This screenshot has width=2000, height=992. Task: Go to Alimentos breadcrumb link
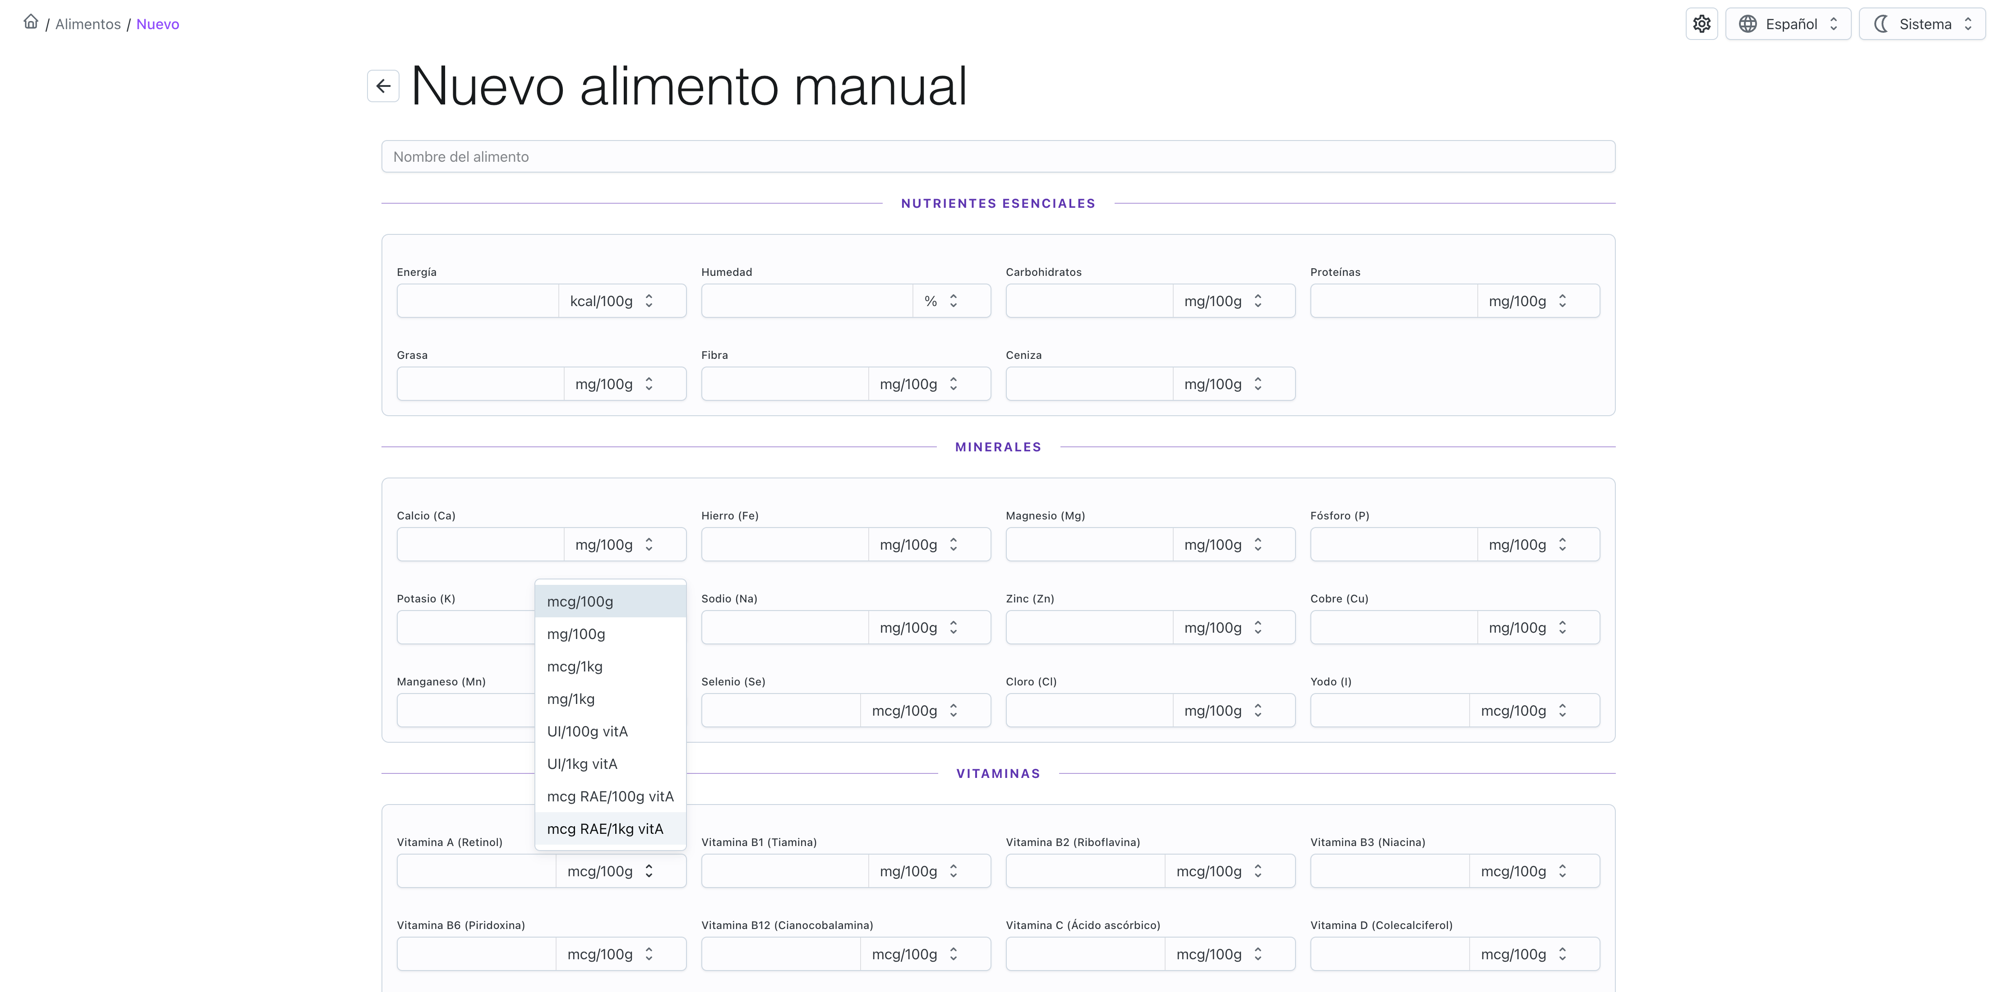(x=88, y=24)
